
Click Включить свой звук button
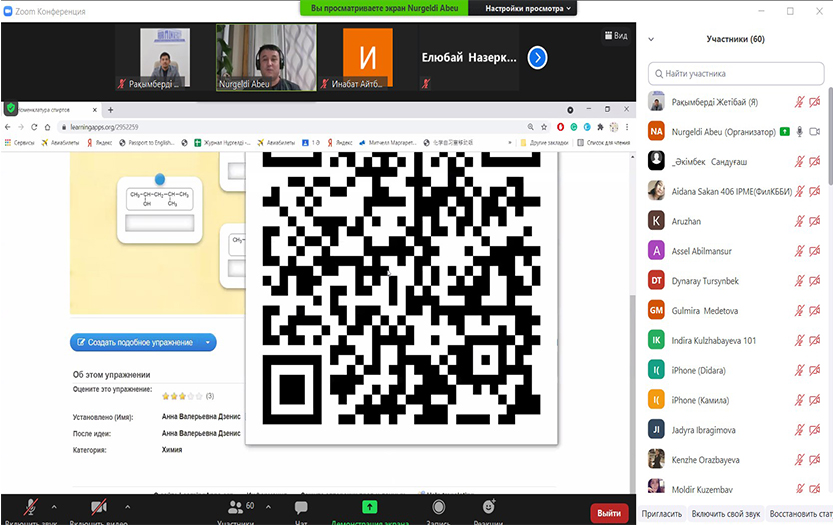[726, 513]
